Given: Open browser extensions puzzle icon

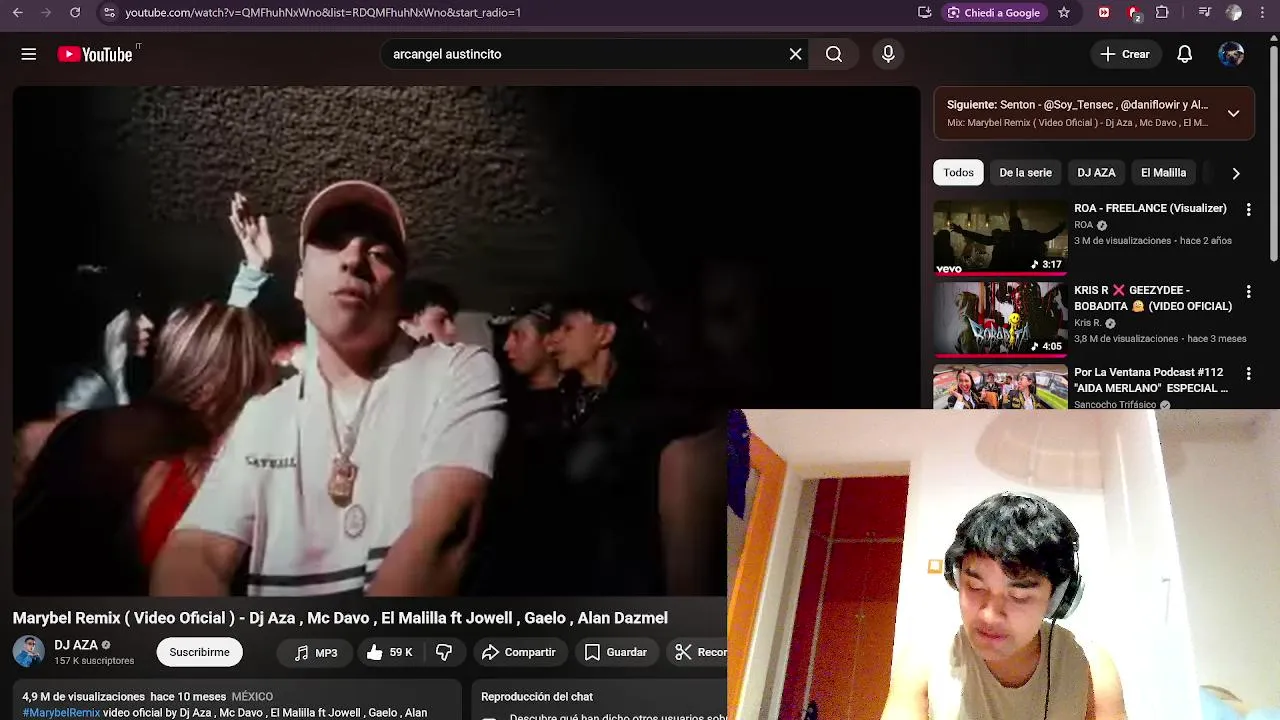Looking at the screenshot, I should (x=1162, y=13).
